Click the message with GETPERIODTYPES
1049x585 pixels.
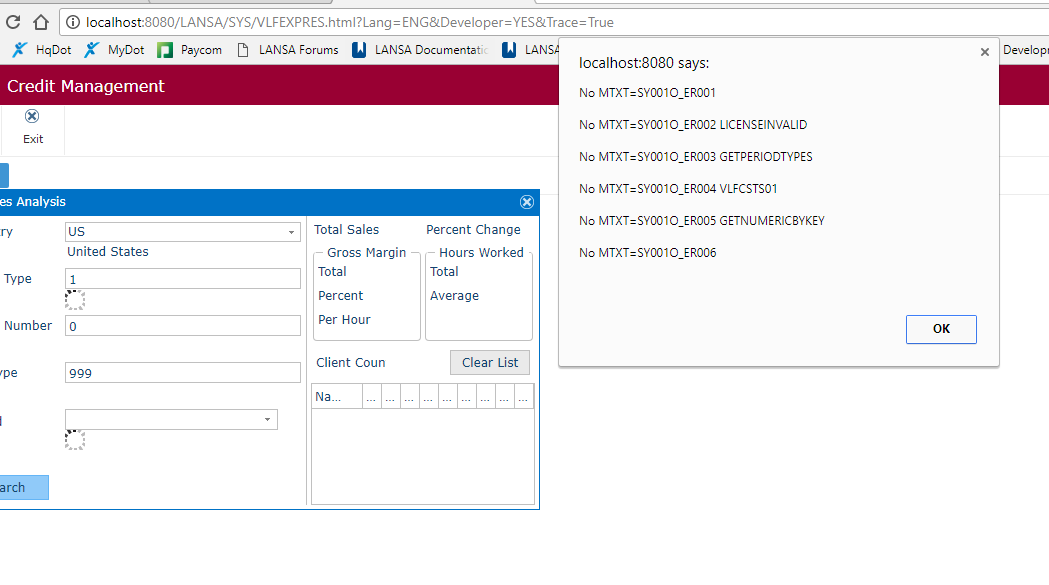tap(696, 157)
